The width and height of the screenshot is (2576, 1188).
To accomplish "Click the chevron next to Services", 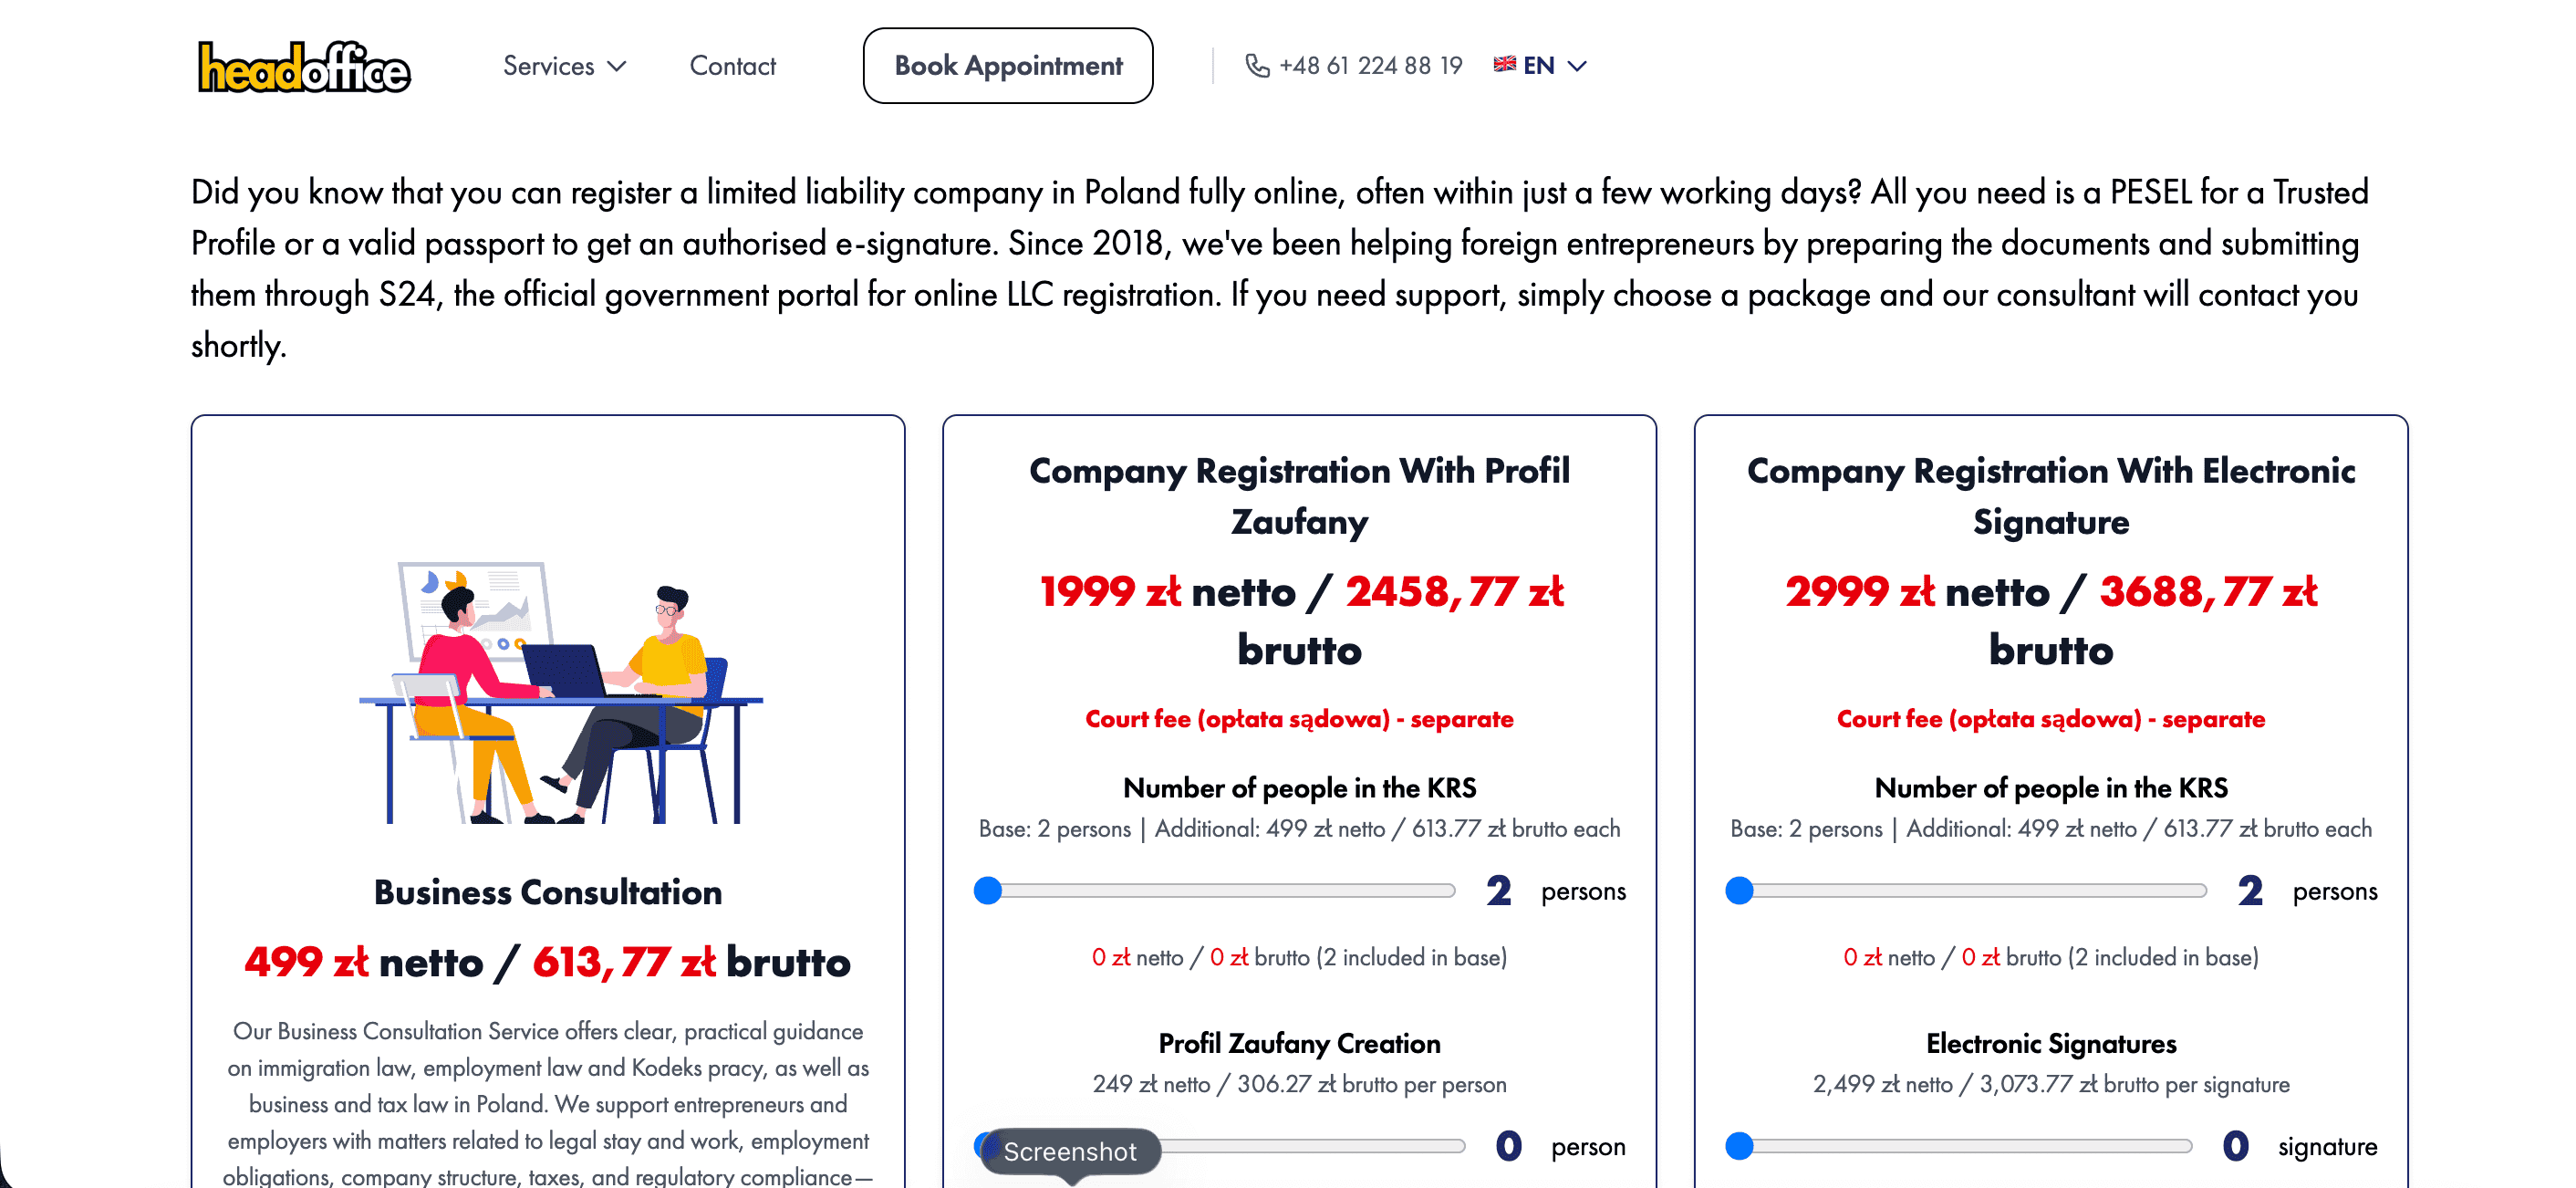I will coord(618,66).
